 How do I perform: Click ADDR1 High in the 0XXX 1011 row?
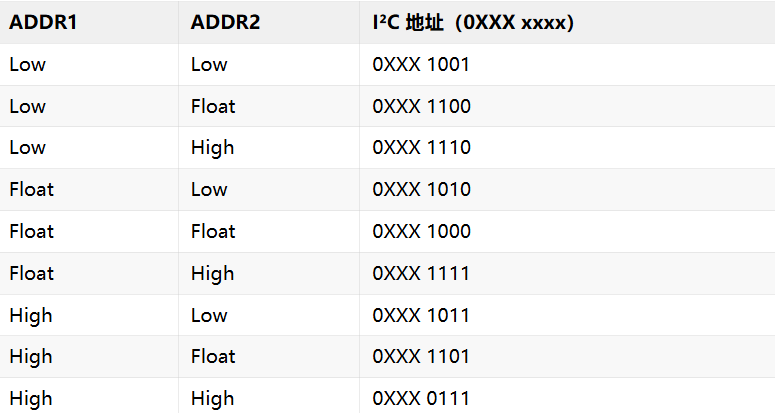pos(31,316)
